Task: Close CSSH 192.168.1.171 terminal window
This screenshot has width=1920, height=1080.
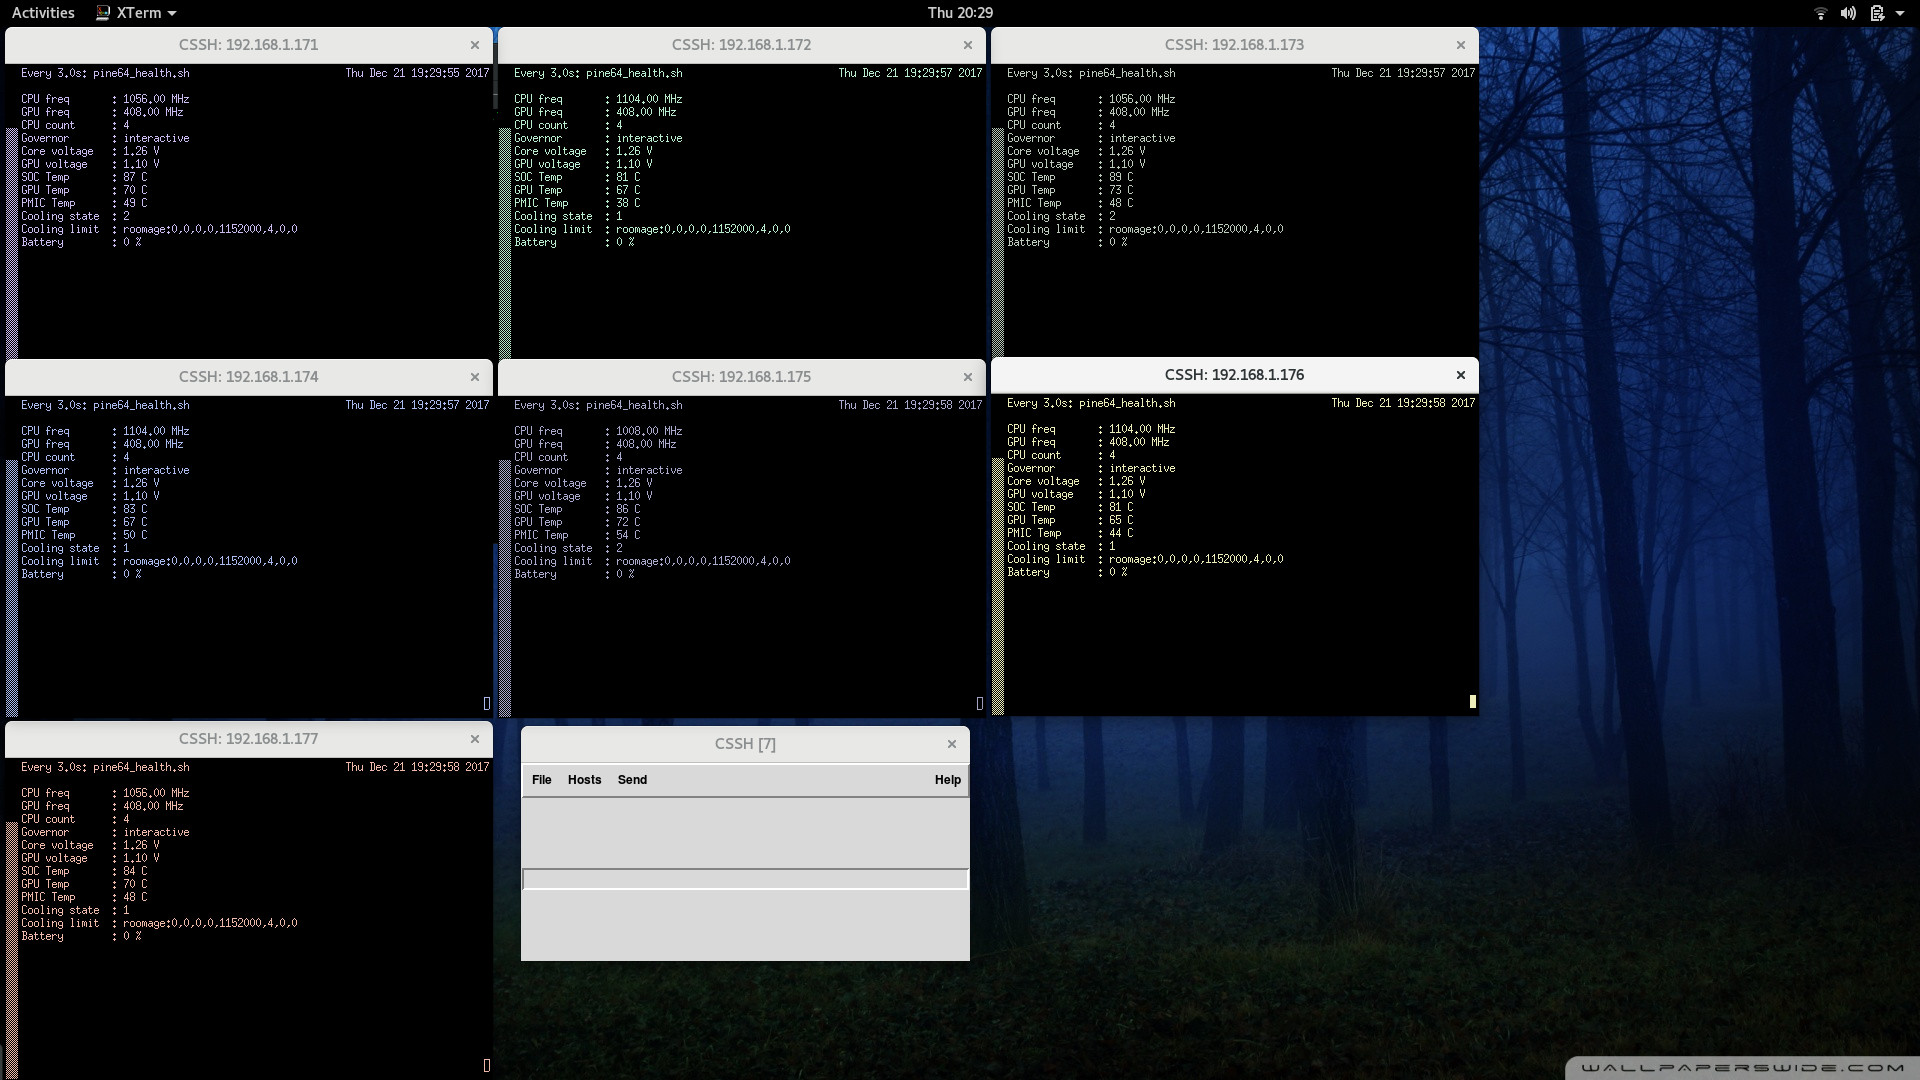Action: pyautogui.click(x=475, y=45)
